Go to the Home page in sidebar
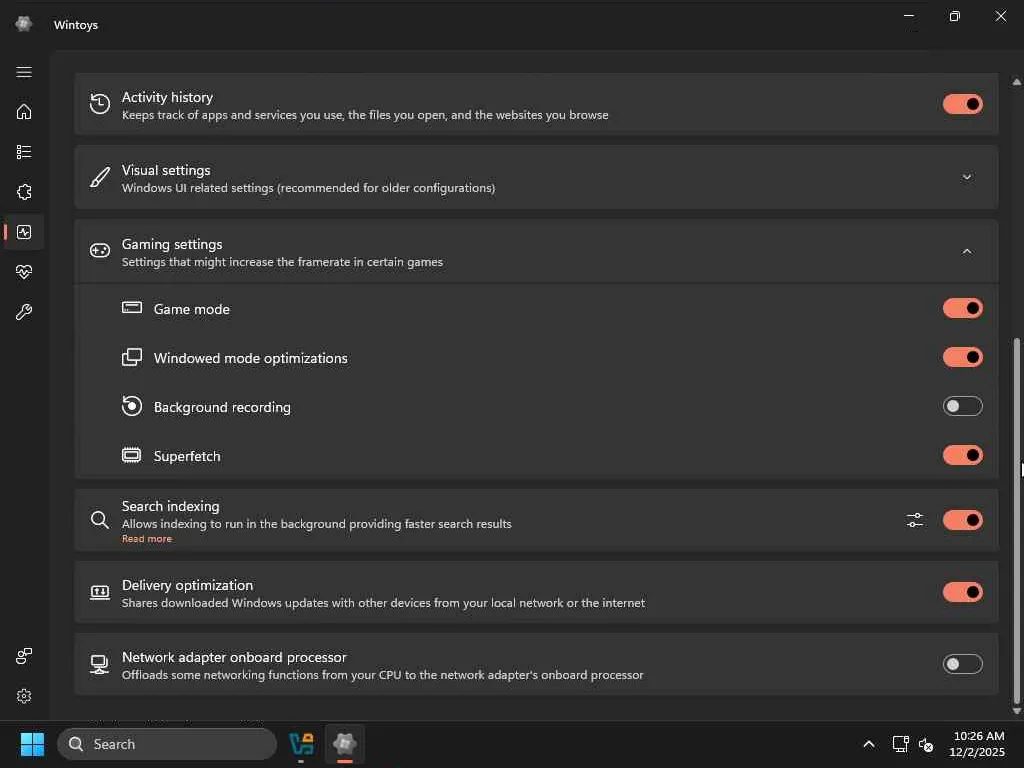The height and width of the screenshot is (768, 1024). click(24, 112)
